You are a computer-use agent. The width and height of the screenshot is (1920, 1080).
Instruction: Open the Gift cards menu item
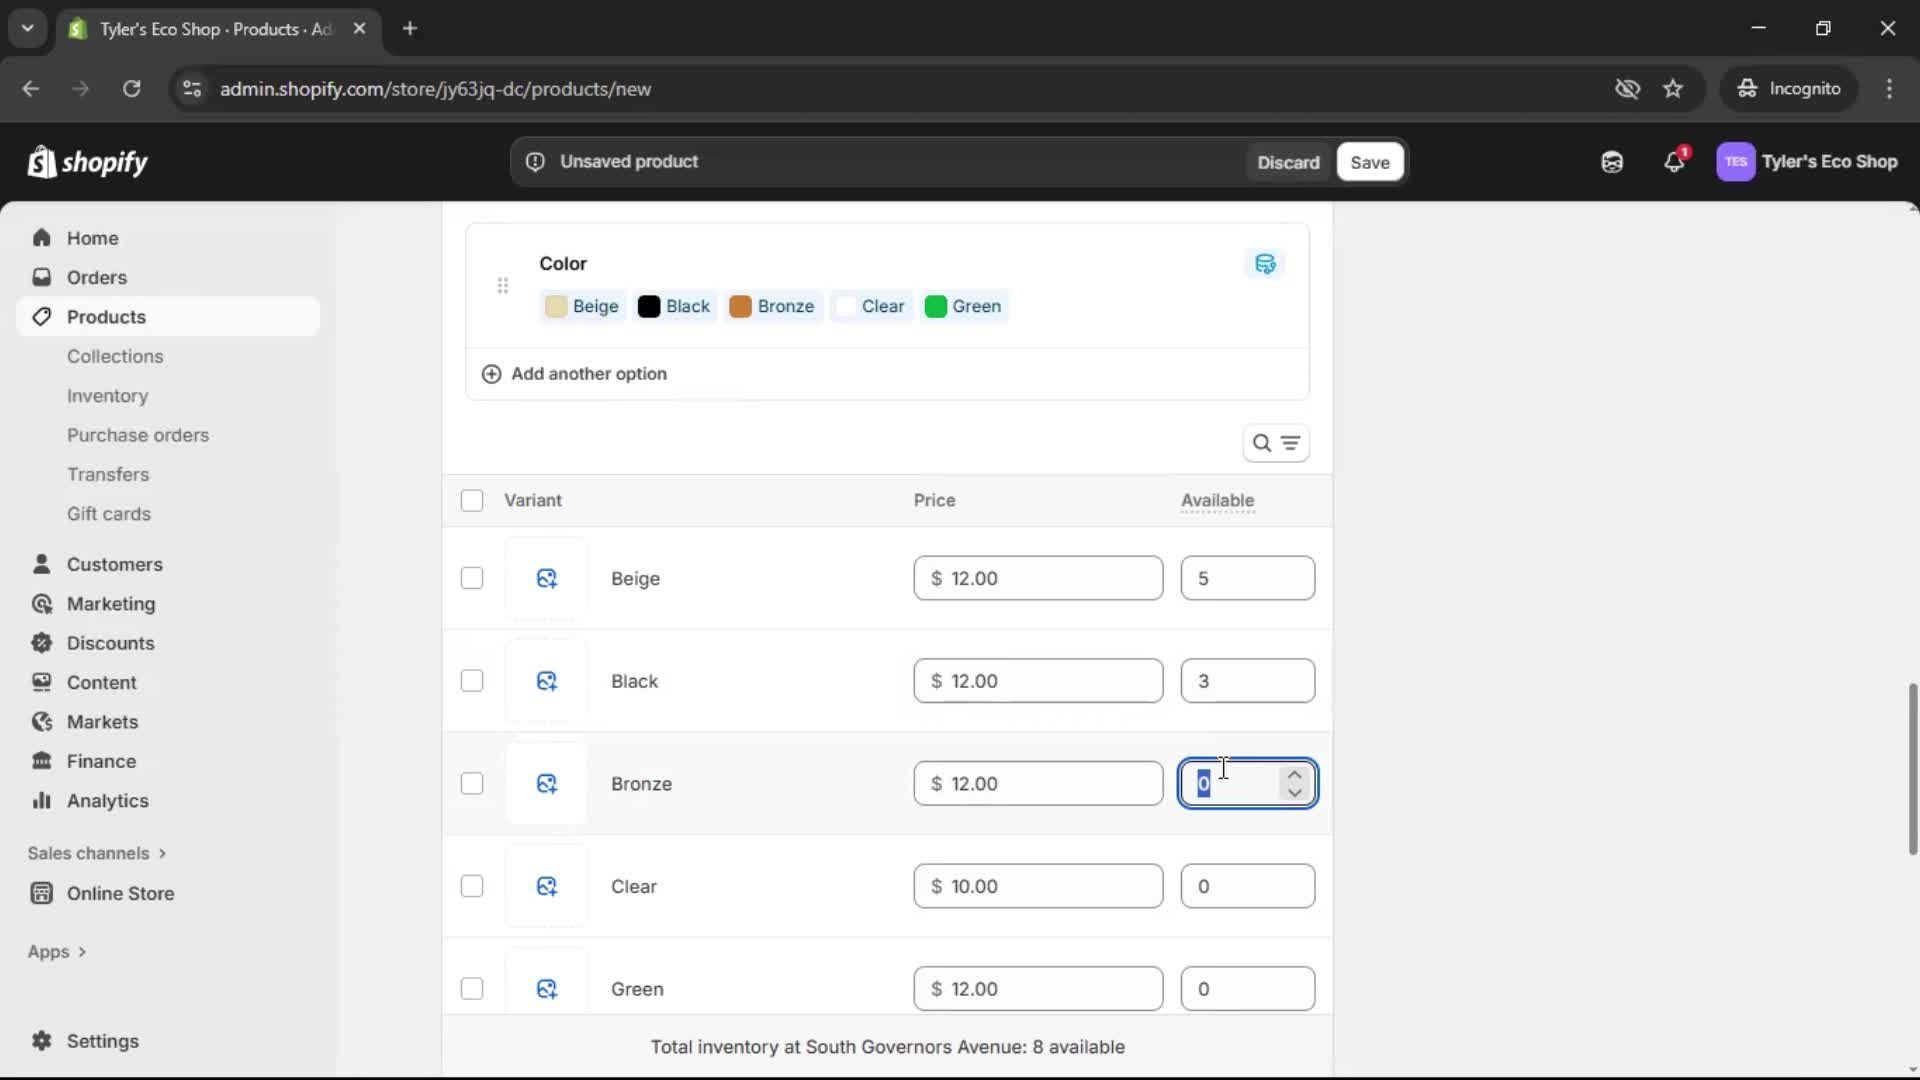click(x=109, y=513)
